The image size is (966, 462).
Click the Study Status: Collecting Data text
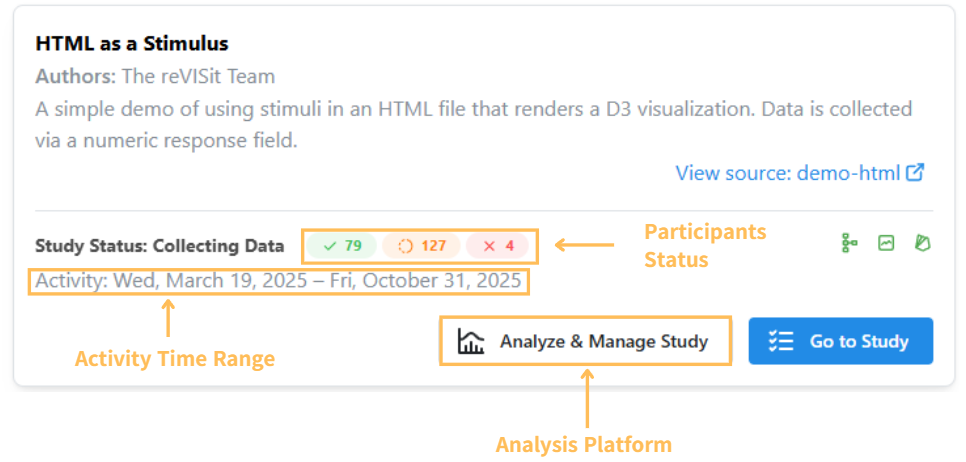159,246
